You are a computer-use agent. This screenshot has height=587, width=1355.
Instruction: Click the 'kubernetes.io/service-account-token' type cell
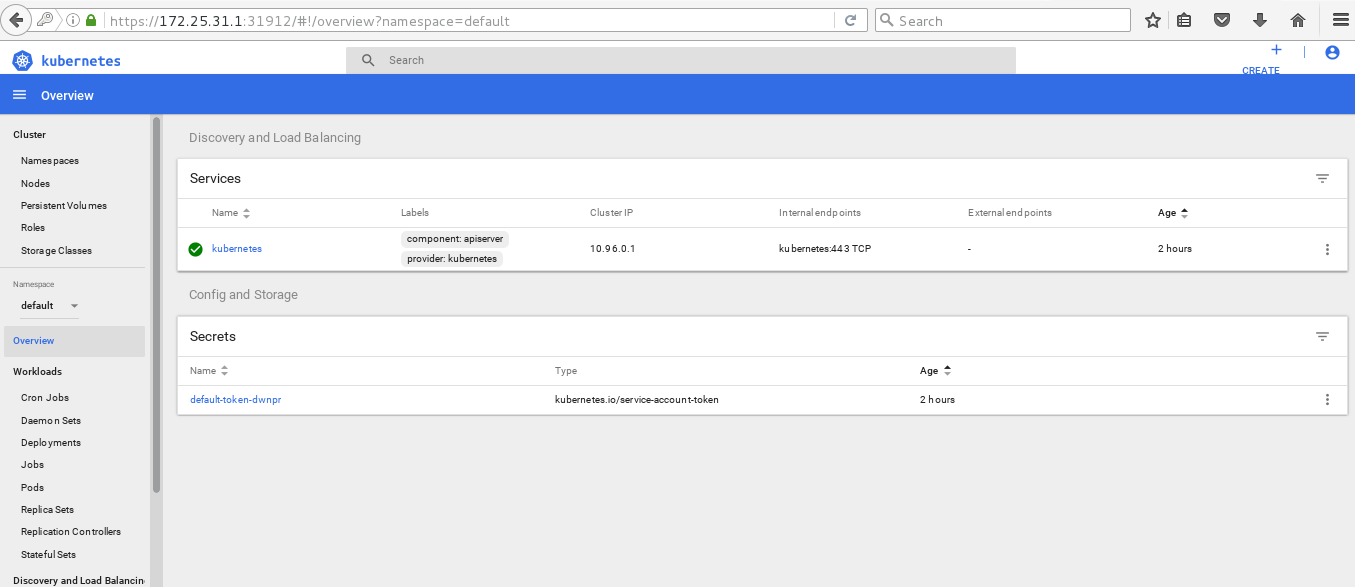[637, 400]
